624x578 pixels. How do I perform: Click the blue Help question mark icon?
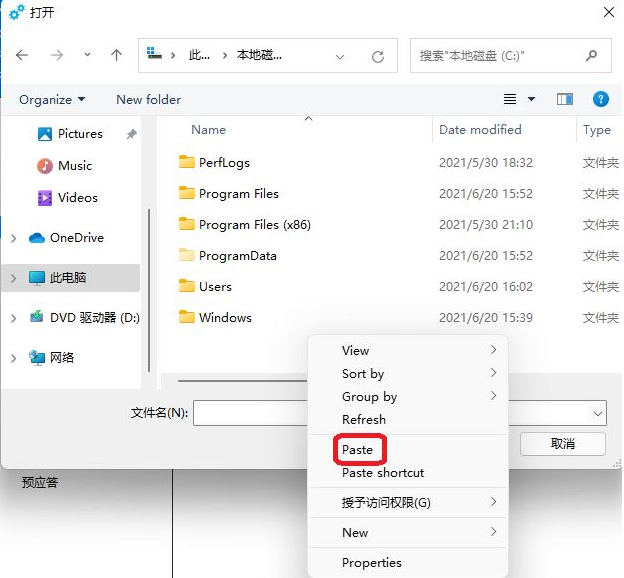pos(601,99)
